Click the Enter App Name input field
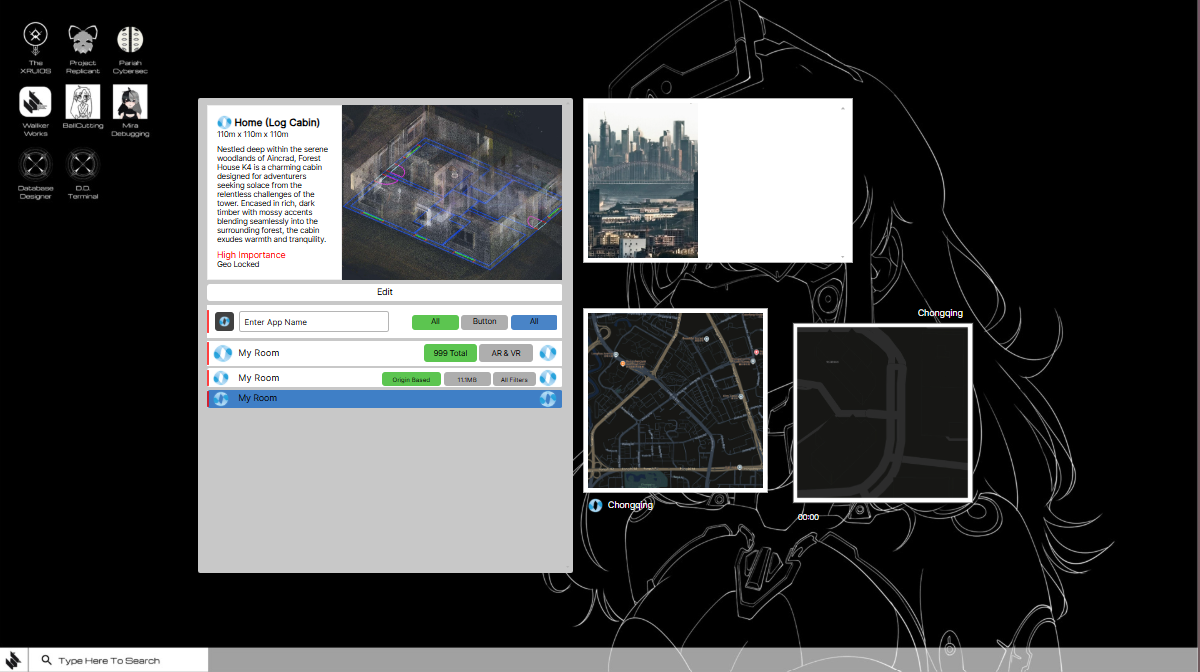The width and height of the screenshot is (1200, 672). click(x=313, y=322)
